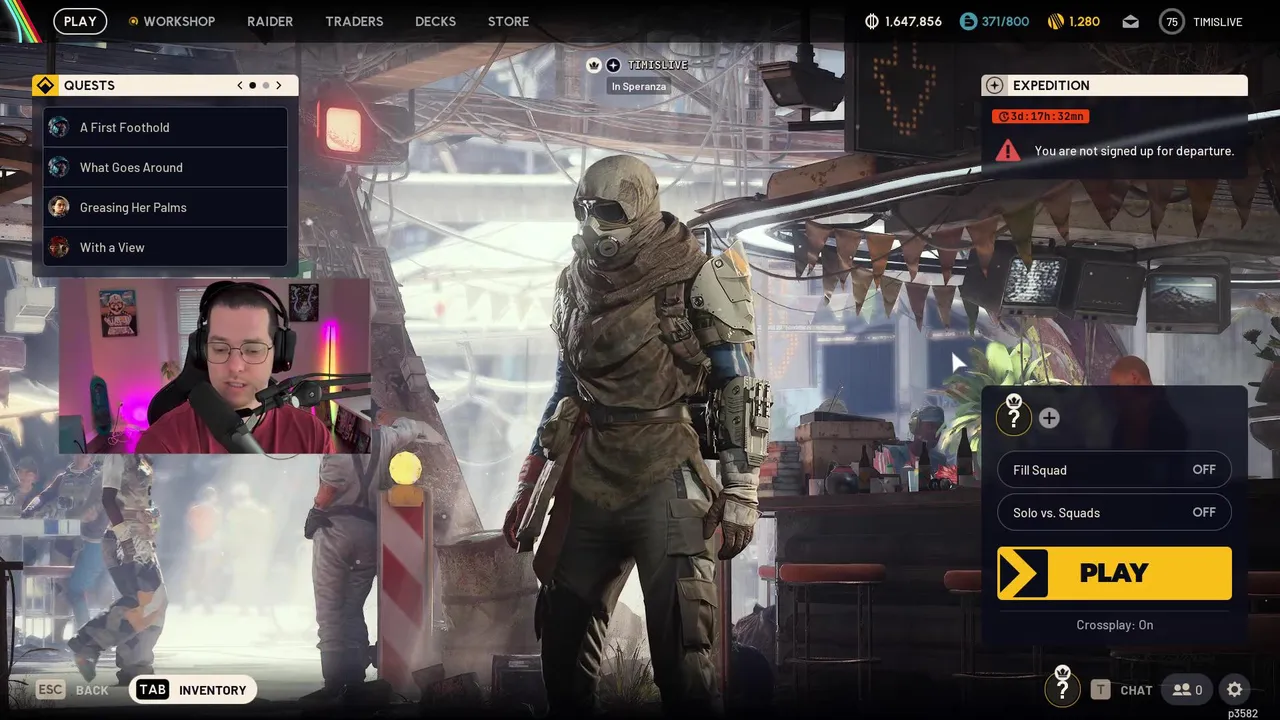Go to the TRADERS tab

[x=354, y=21]
